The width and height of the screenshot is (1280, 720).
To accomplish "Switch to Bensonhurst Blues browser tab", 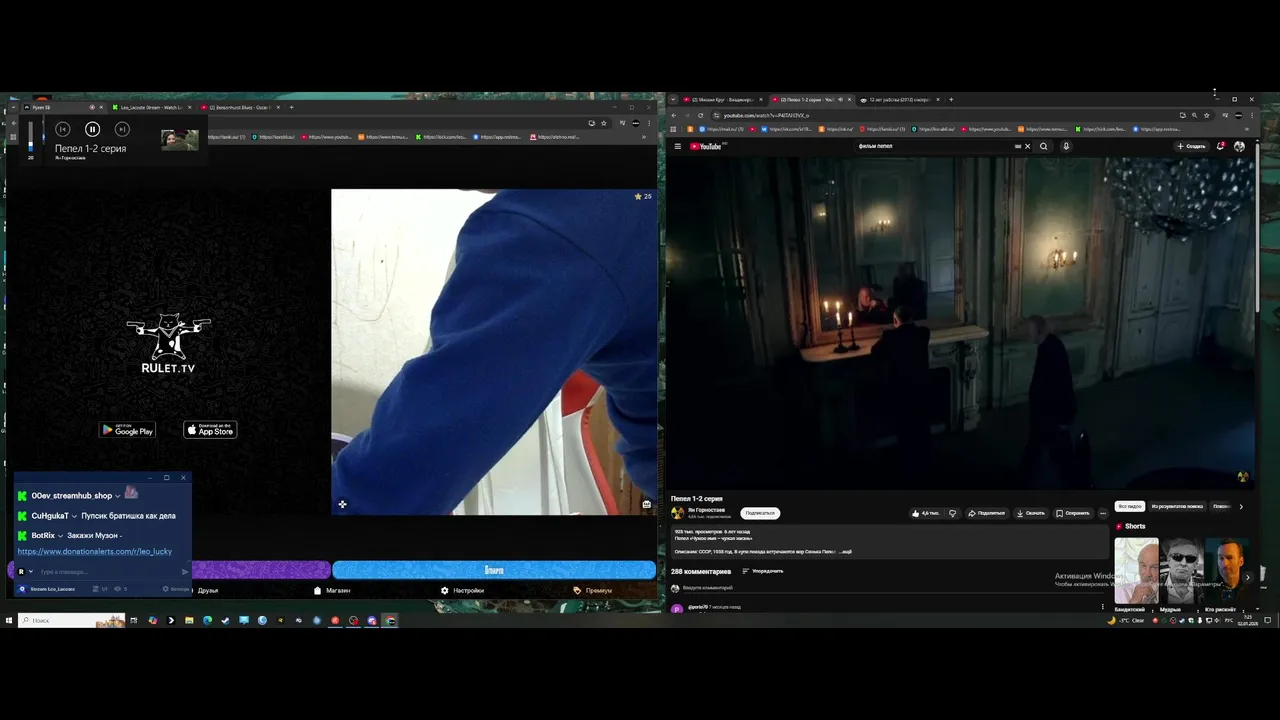I will pos(240,107).
